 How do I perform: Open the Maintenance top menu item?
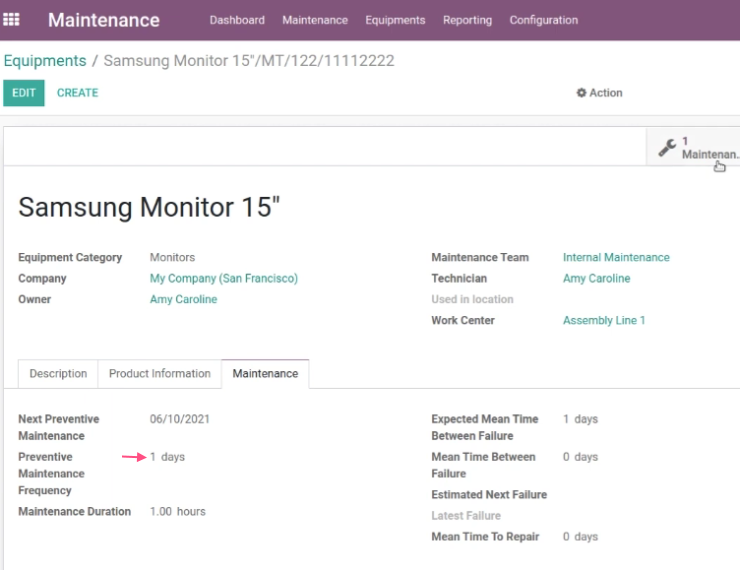pyautogui.click(x=315, y=20)
